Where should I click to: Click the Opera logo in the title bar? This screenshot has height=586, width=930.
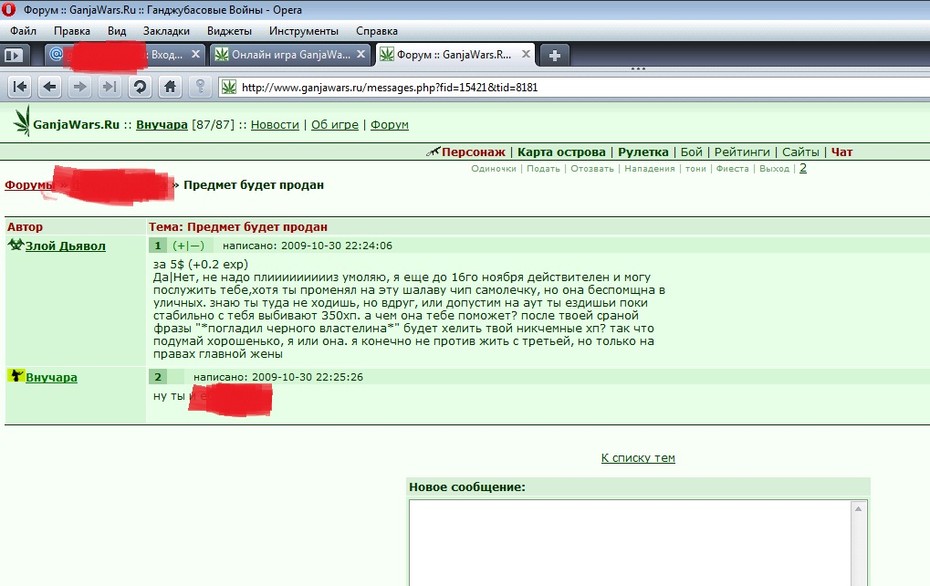tap(8, 9)
